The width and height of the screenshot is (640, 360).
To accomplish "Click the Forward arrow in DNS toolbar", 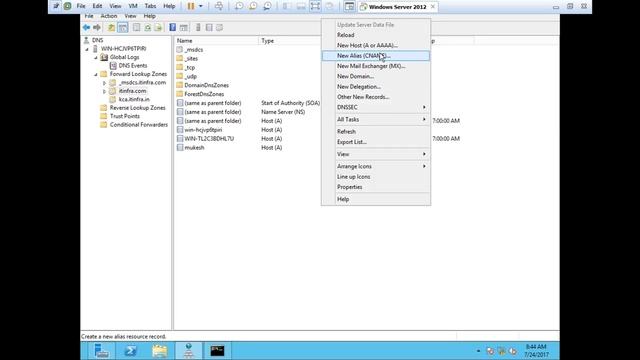I will (97, 27).
